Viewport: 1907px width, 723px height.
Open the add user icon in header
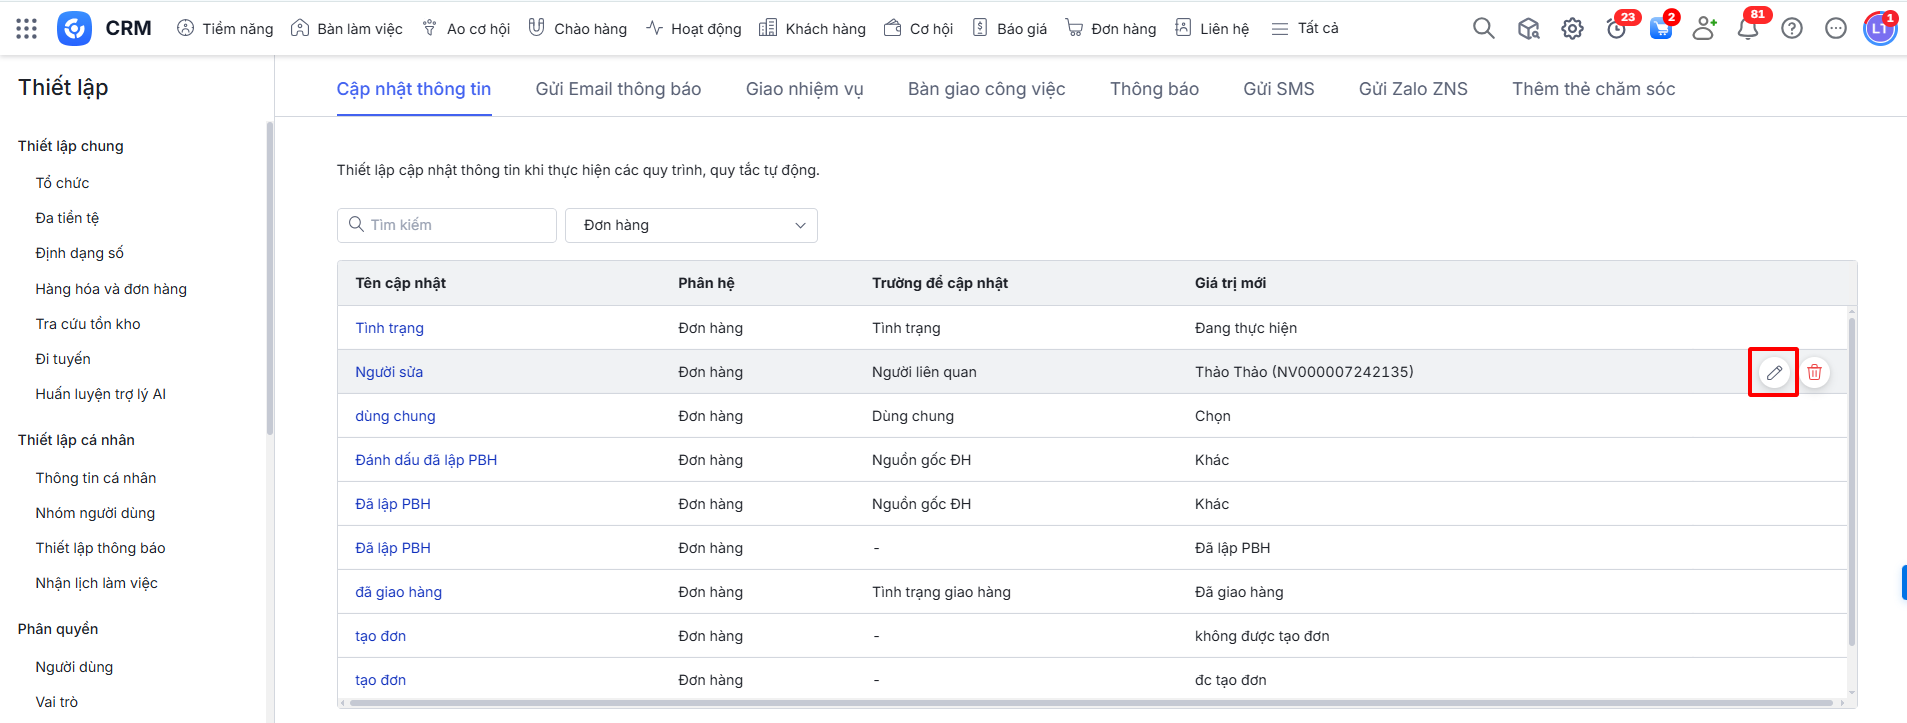(1704, 29)
